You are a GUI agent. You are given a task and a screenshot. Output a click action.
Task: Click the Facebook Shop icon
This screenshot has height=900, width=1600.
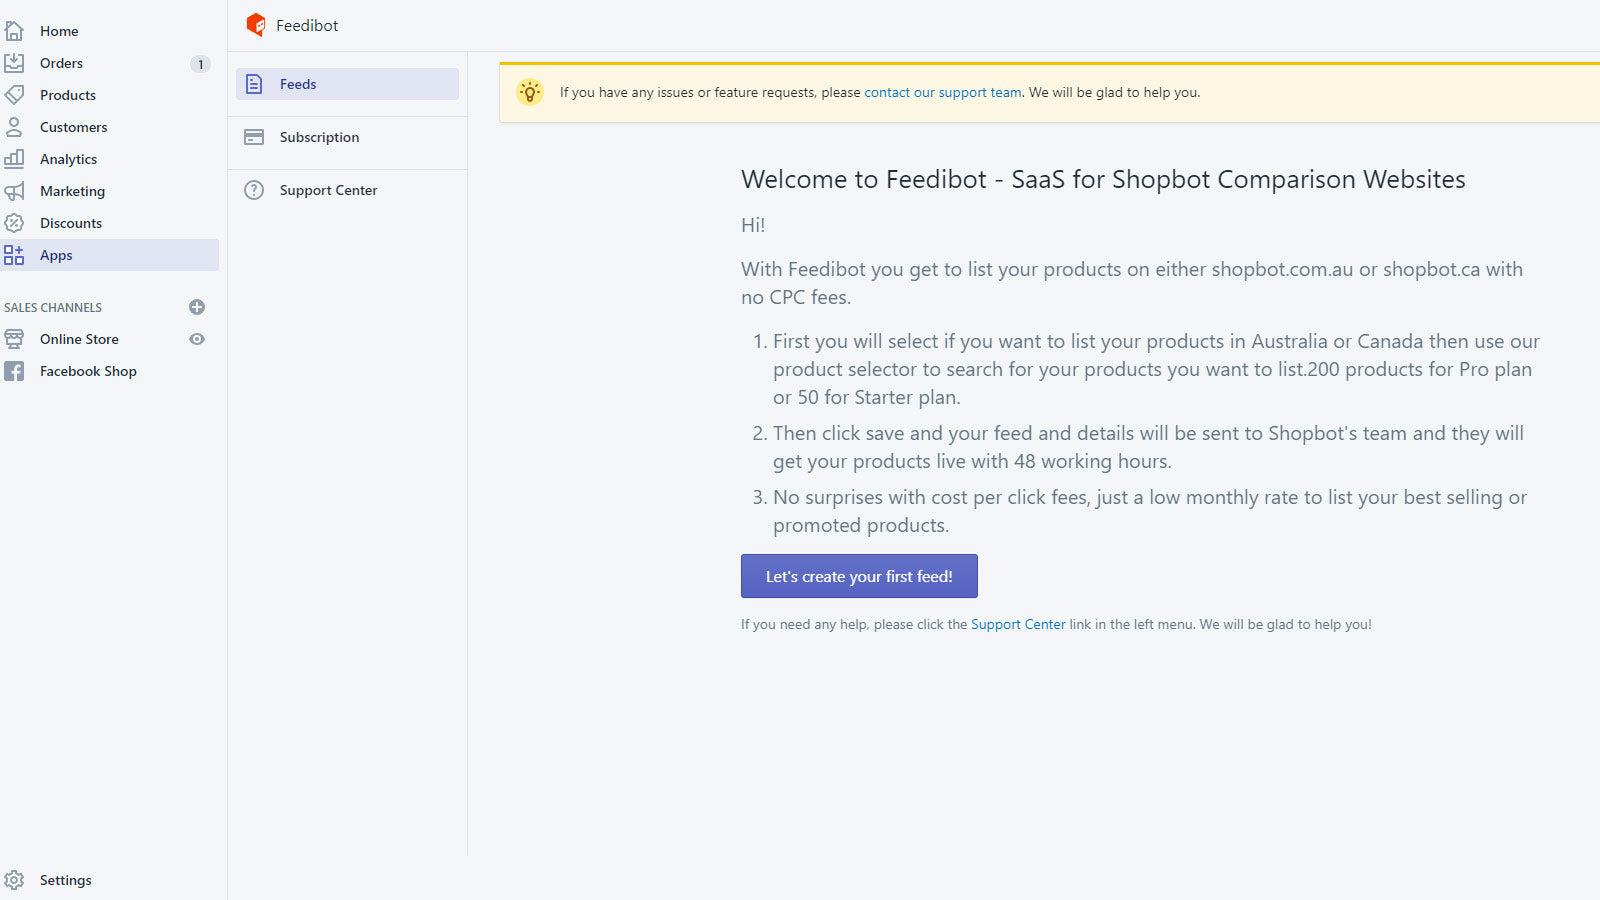point(15,371)
